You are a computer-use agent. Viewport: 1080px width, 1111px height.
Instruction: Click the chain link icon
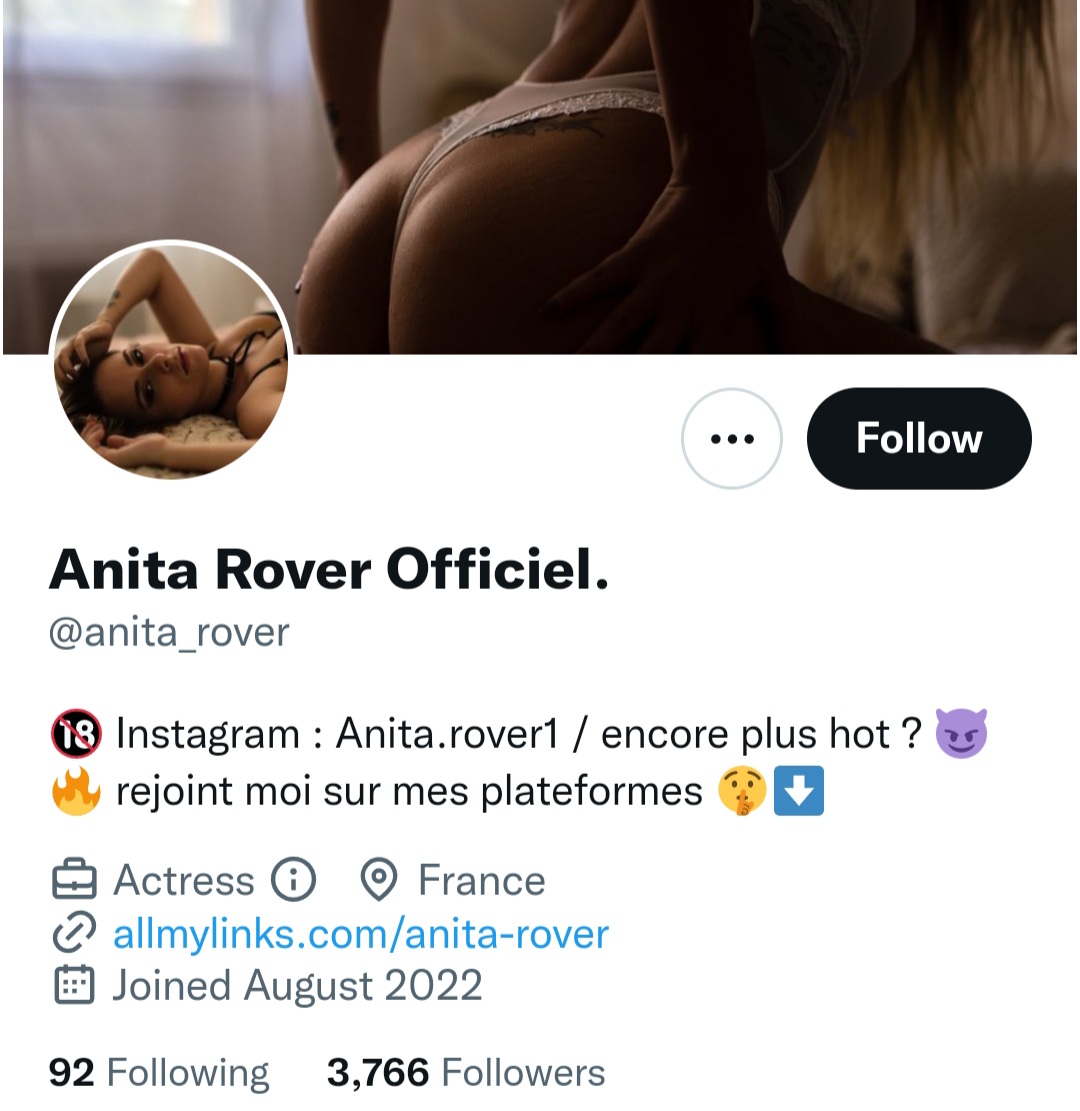pos(73,934)
